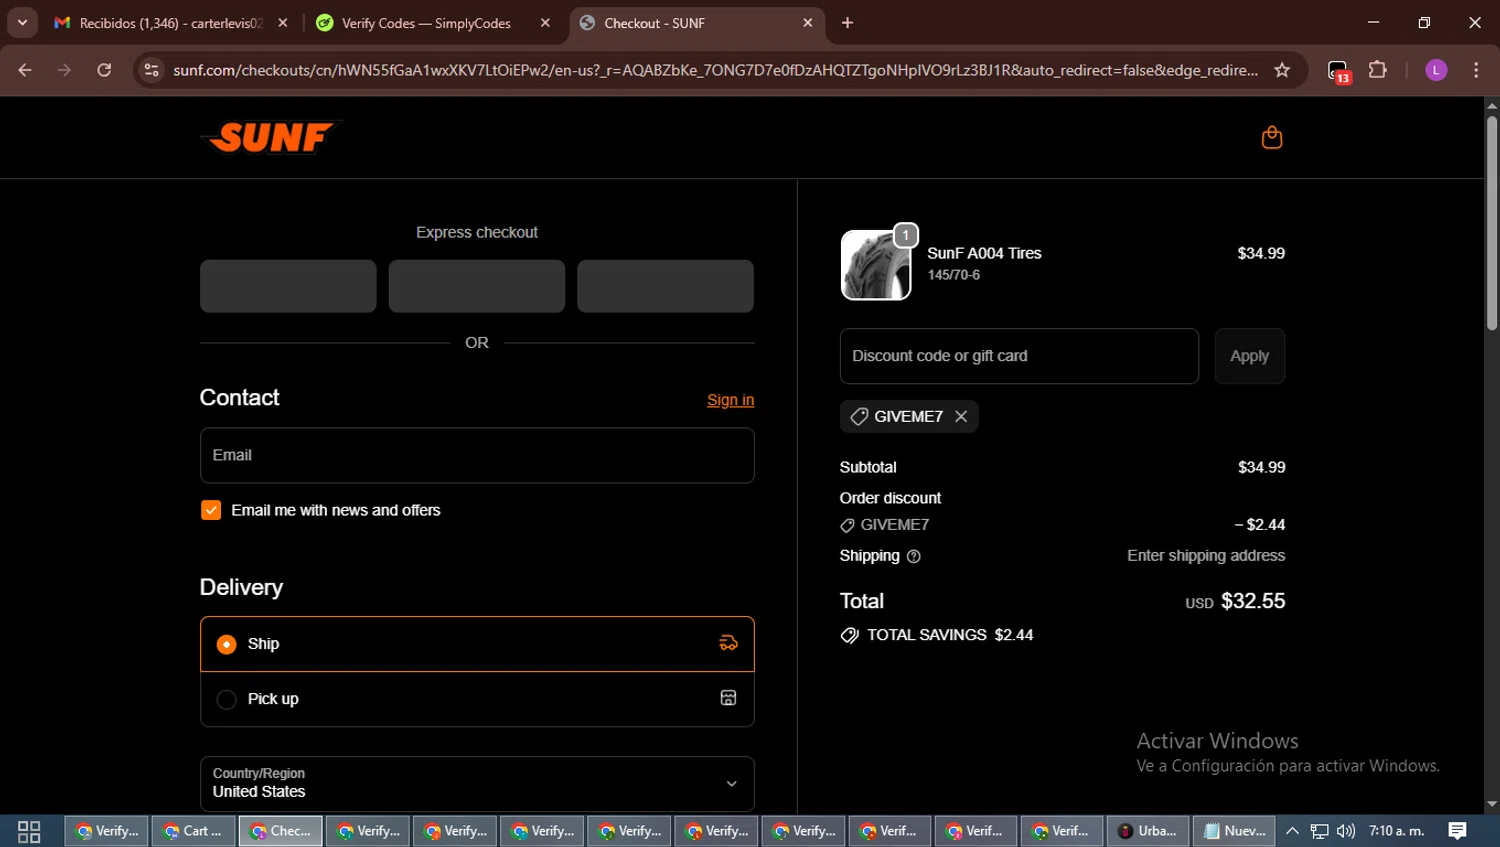Click the Enter shipping address text
Viewport: 1500px width, 847px height.
[x=1206, y=556]
